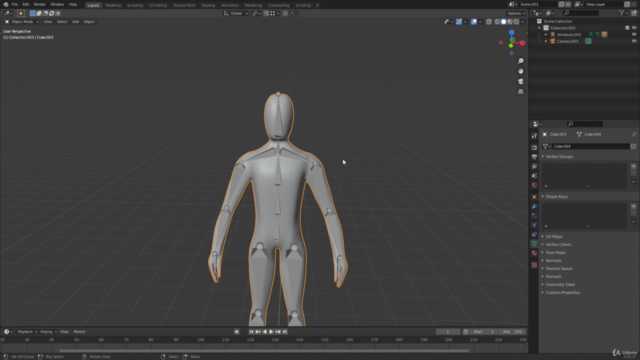Image resolution: width=640 pixels, height=360 pixels.
Task: Open the World properties tab icon
Action: [534, 185]
